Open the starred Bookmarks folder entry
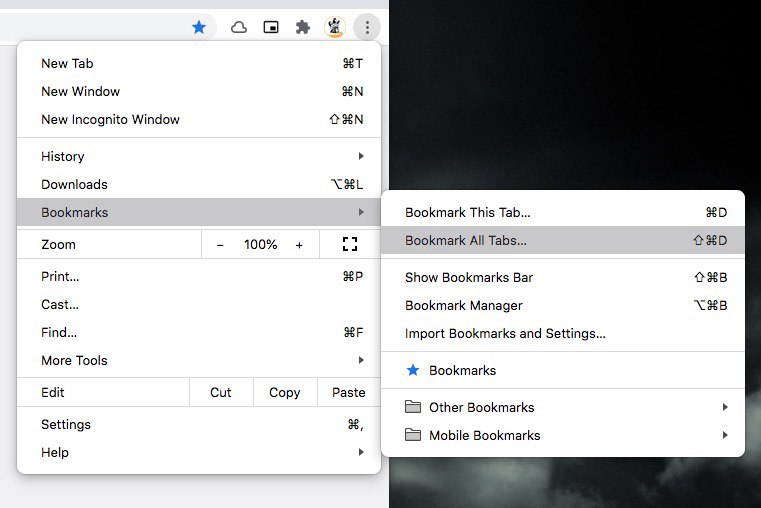The image size is (761, 508). click(x=563, y=371)
